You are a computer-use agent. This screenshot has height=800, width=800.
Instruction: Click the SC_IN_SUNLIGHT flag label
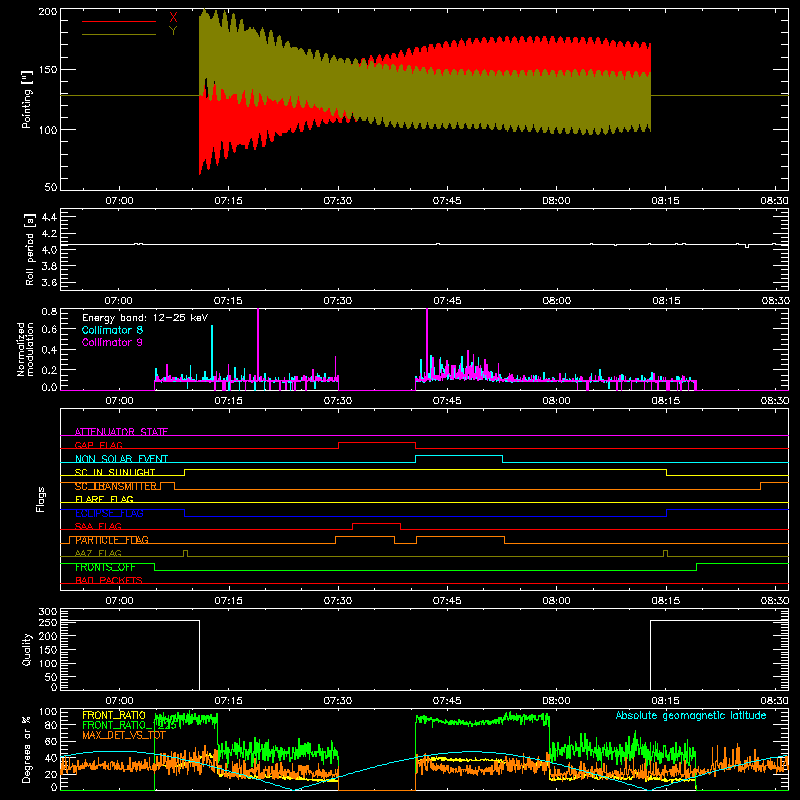115,472
